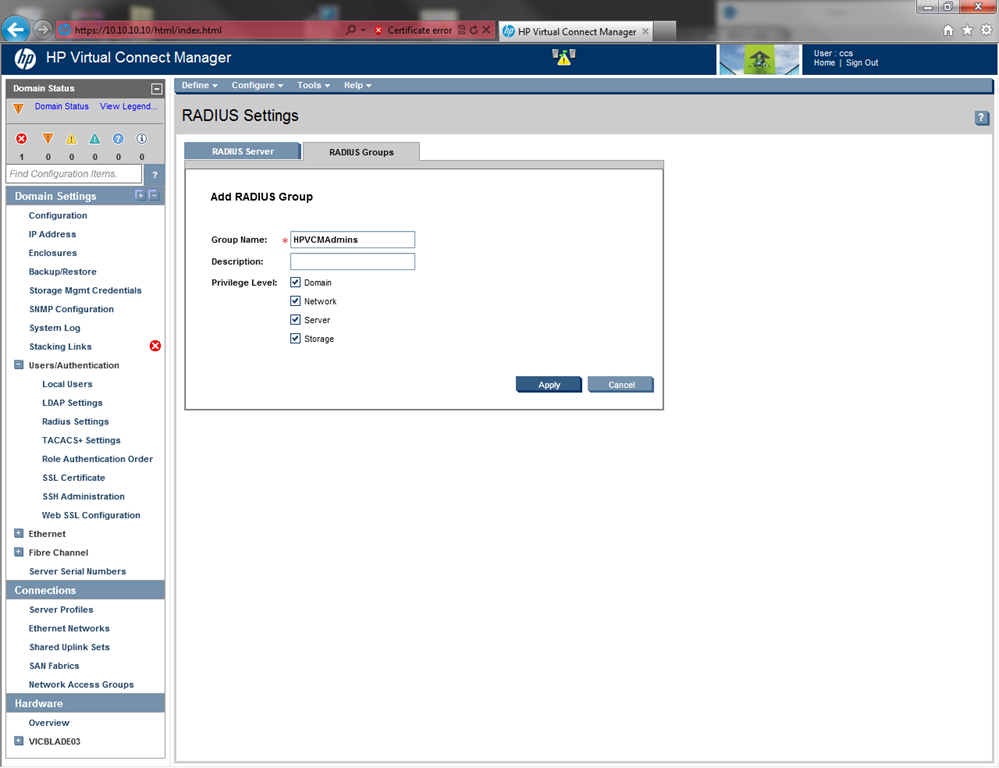Screen dimensions: 999x768
Task: Open the Tools dropdown menu
Action: pyautogui.click(x=313, y=85)
